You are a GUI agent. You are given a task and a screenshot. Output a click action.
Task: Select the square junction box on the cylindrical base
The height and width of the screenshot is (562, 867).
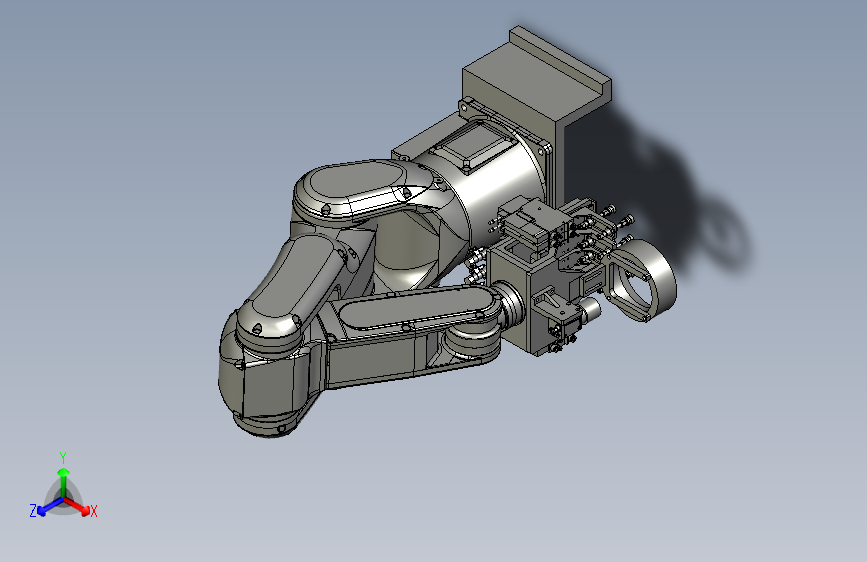[473, 145]
